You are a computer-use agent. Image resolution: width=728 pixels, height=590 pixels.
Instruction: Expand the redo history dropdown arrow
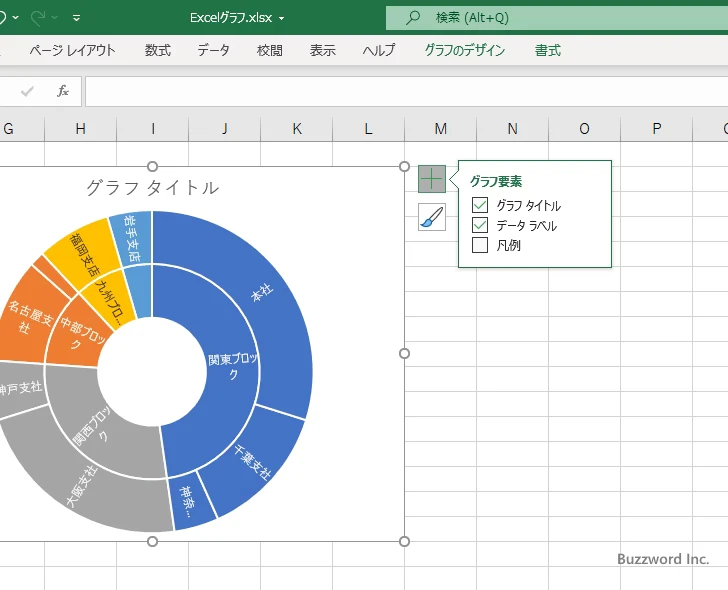click(x=54, y=18)
